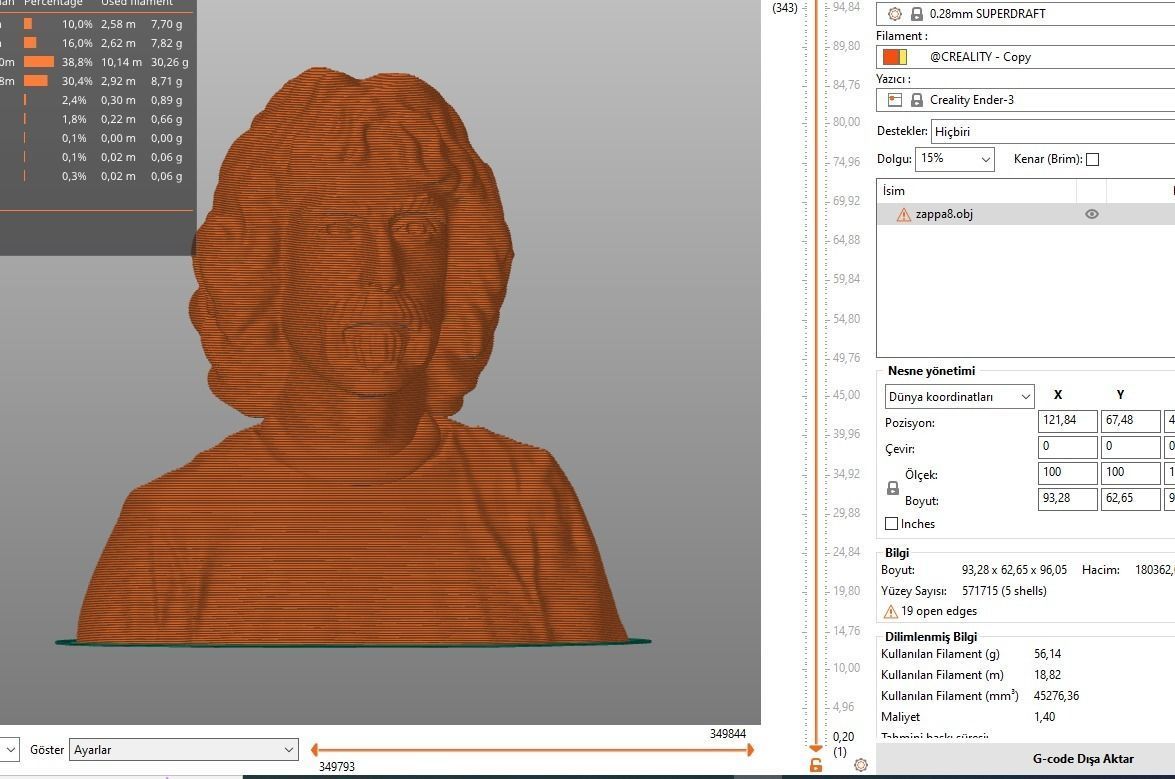Click the Boyut 93,28 x 62,65 x 96,05 text
Screen dimensions: 1175x779
tap(1014, 570)
